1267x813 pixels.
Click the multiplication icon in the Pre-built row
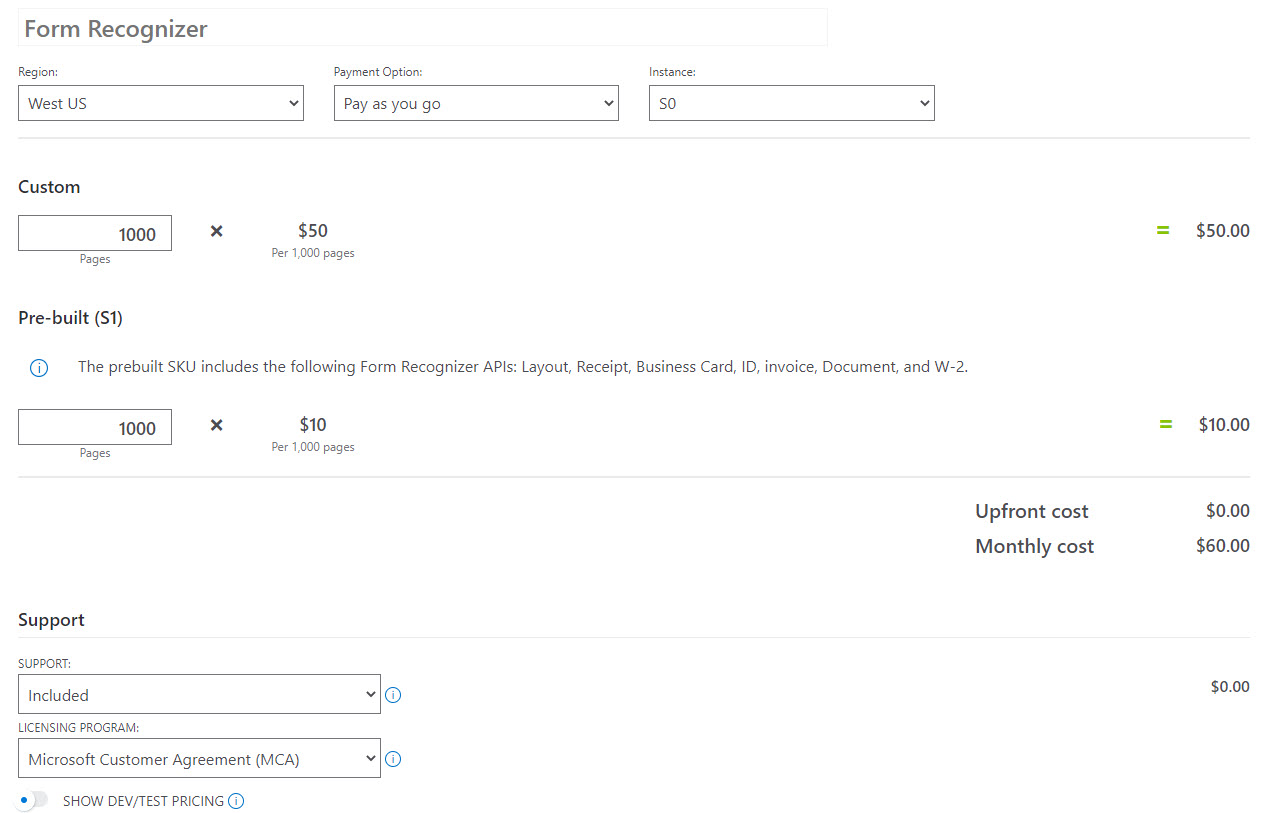pos(216,425)
